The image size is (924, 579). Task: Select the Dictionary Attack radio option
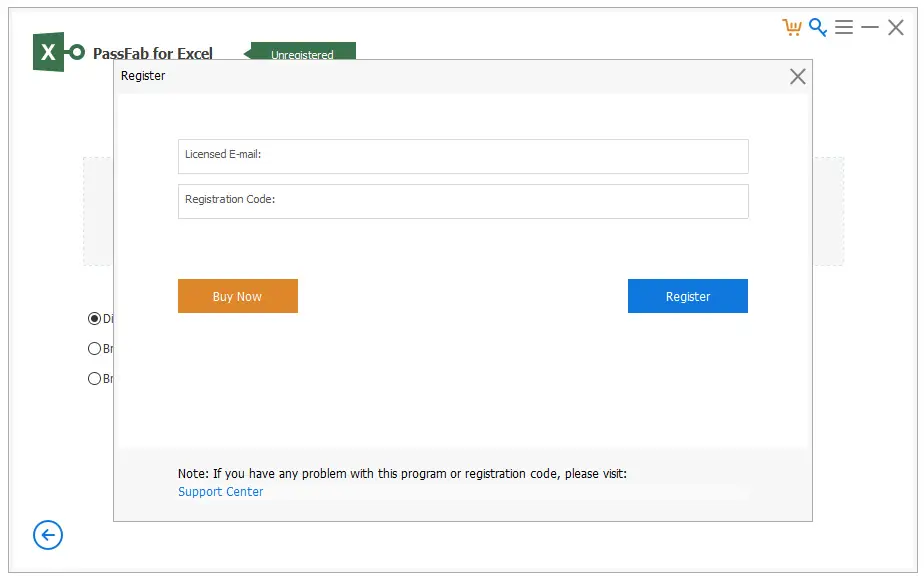pos(95,318)
